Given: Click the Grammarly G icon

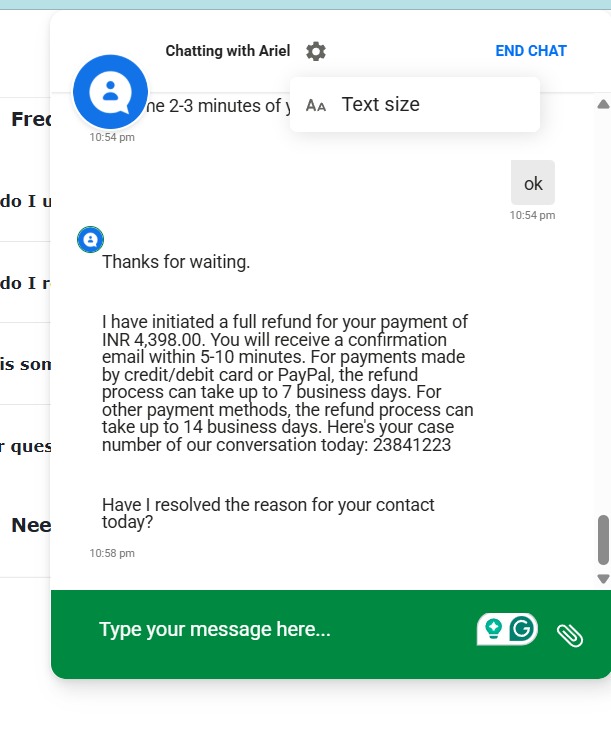Looking at the screenshot, I should 522,629.
